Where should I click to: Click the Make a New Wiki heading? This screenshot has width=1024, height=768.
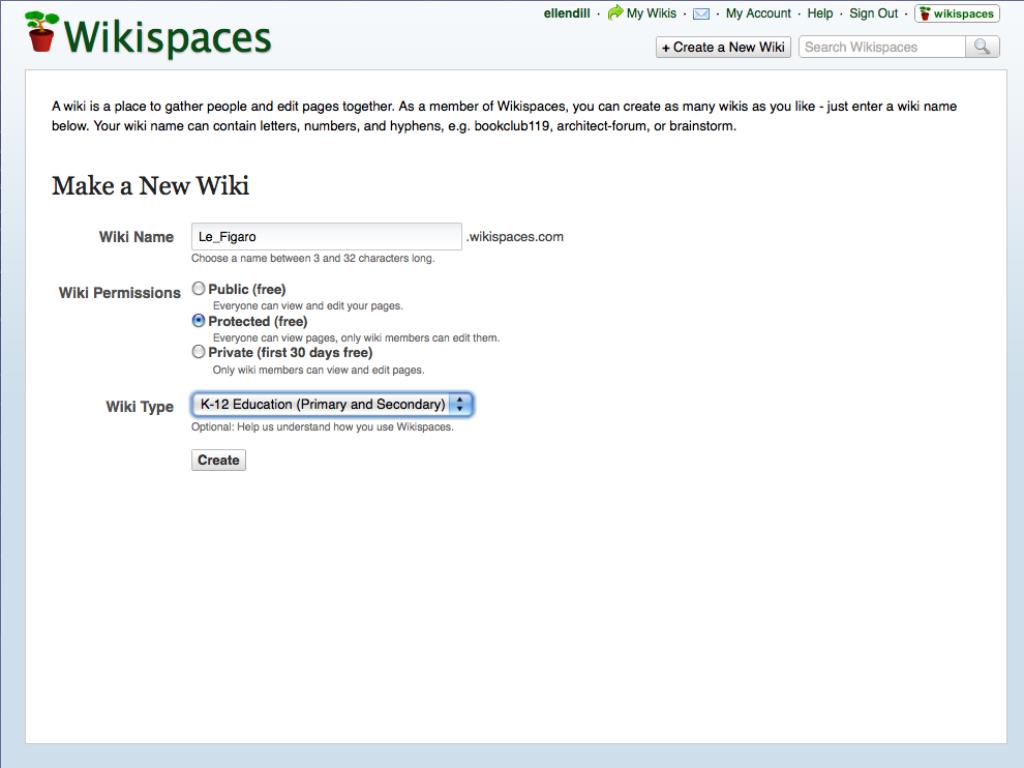click(x=150, y=185)
